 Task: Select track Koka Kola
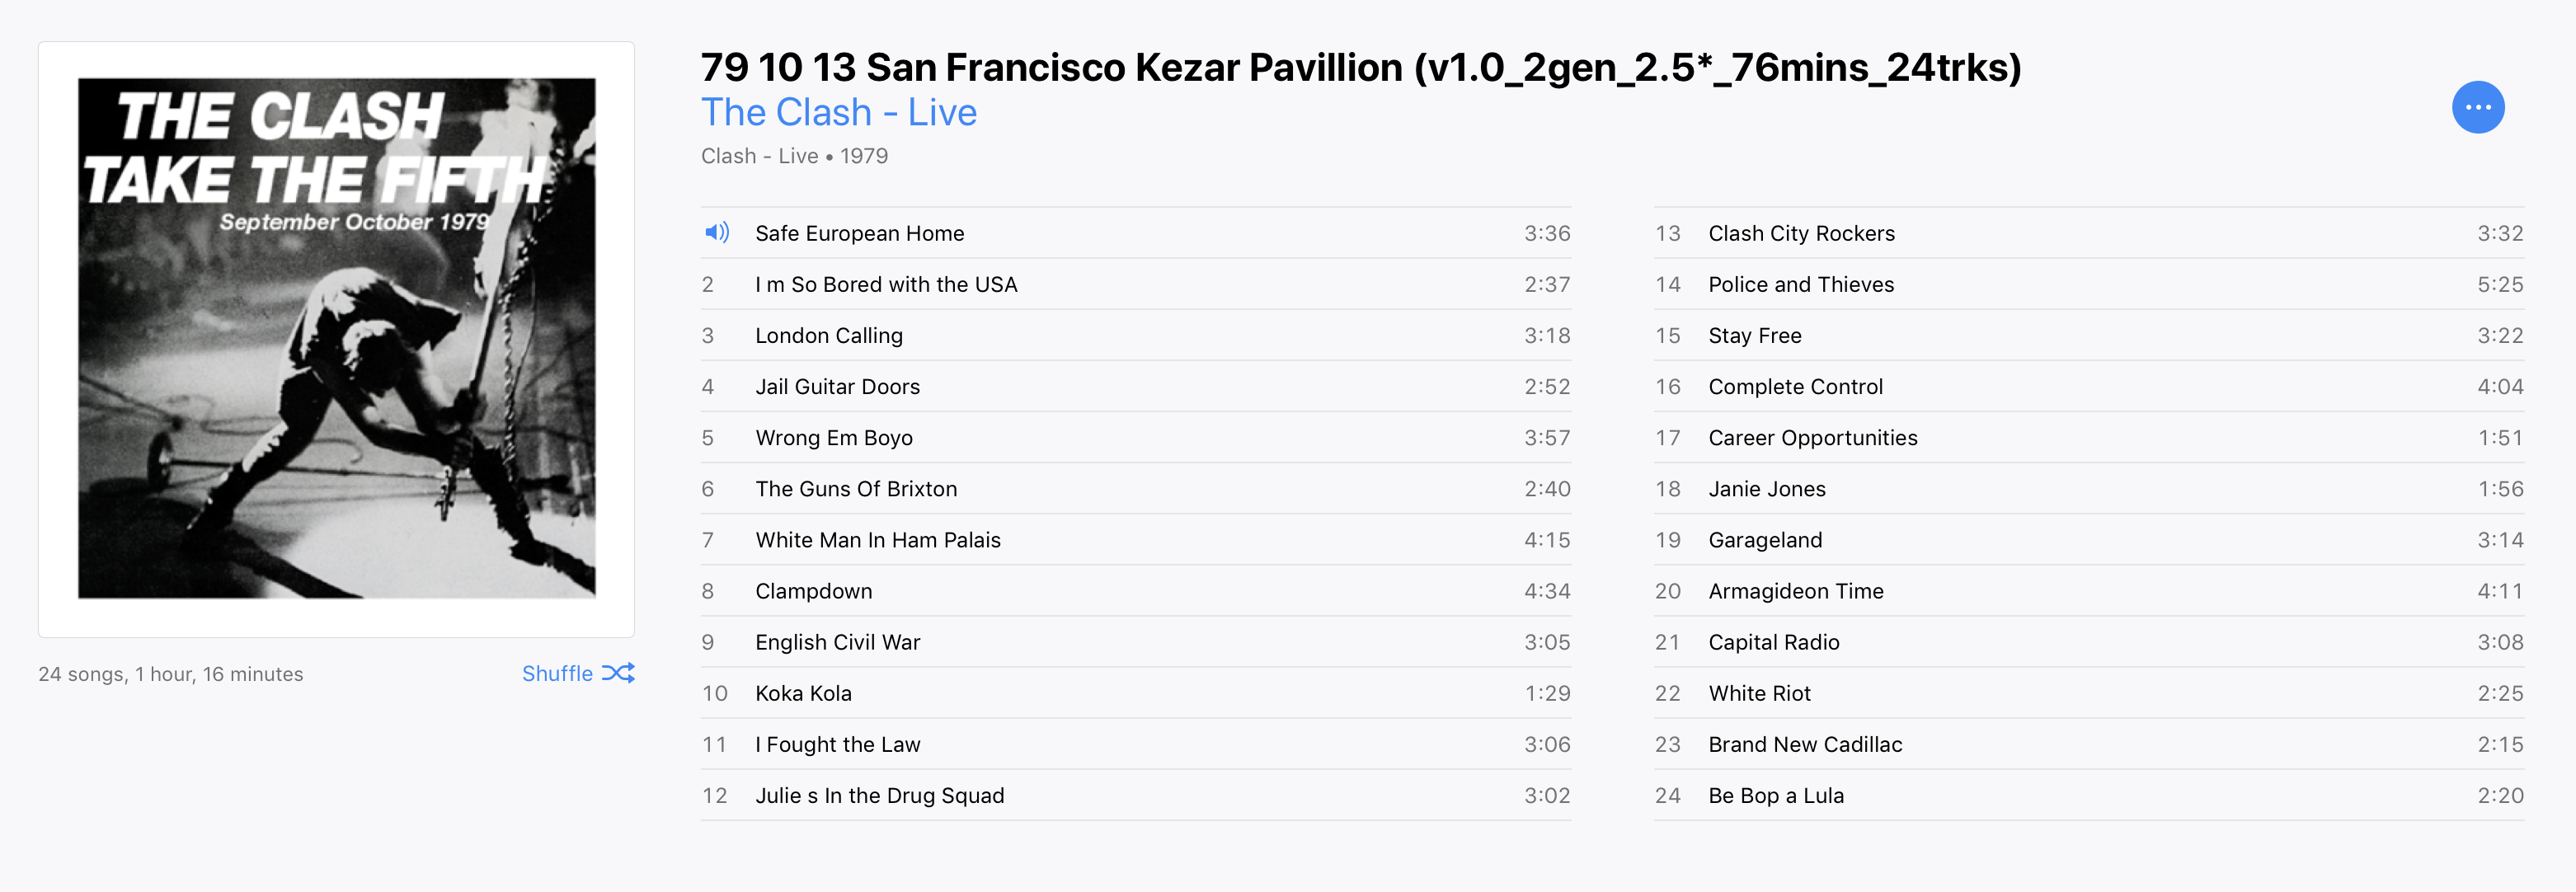click(1135, 692)
